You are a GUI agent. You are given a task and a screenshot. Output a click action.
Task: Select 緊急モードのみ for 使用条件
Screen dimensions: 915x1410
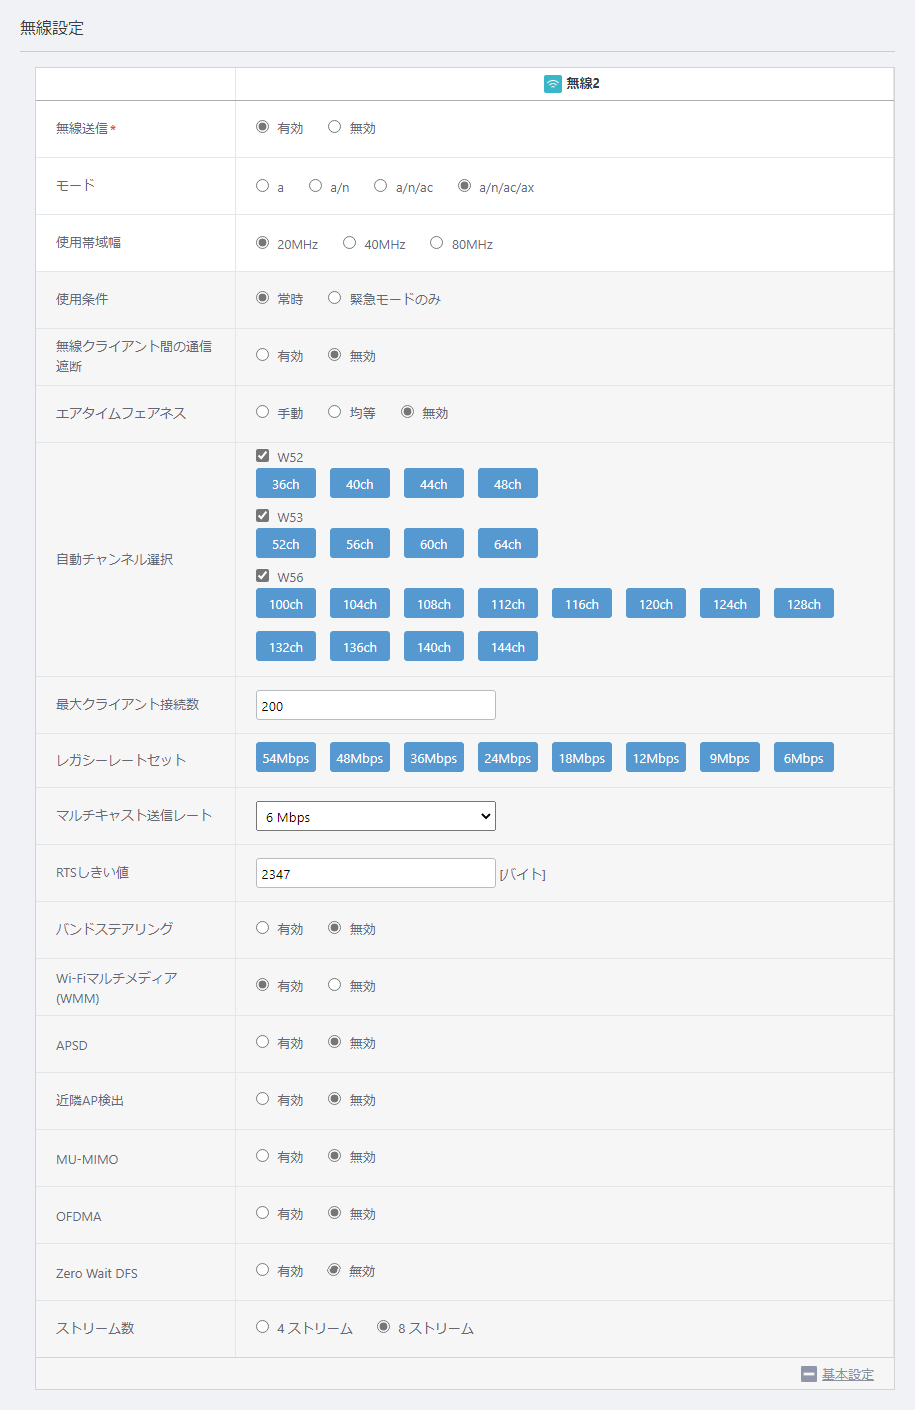click(335, 298)
